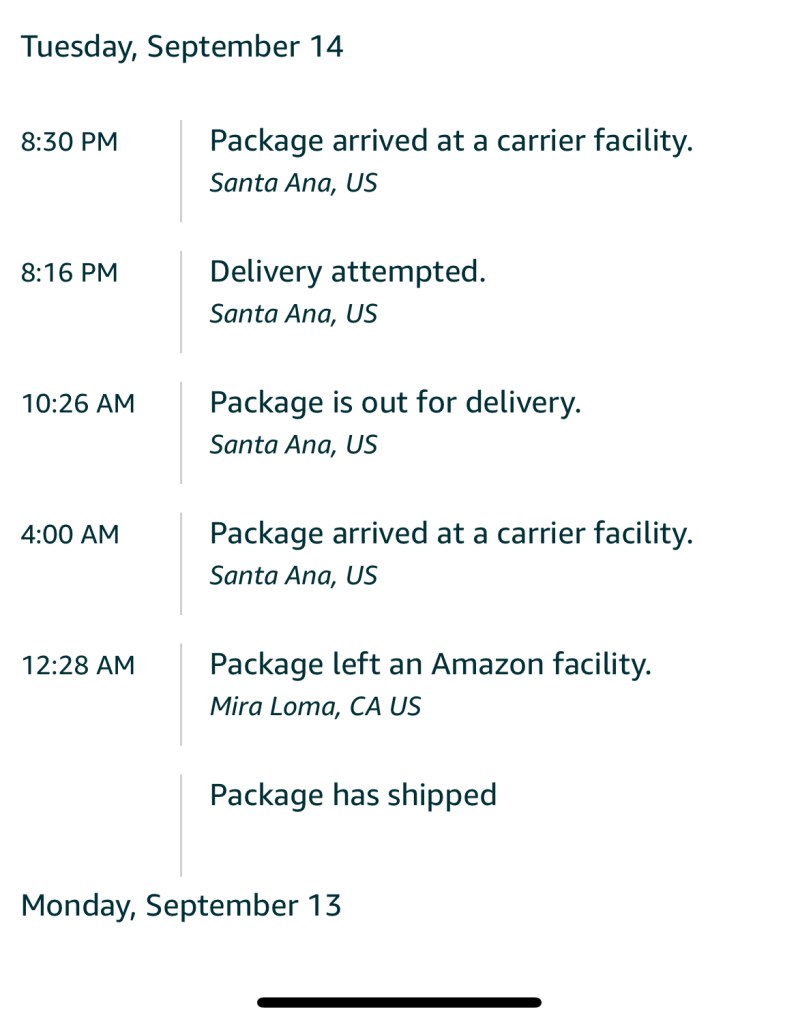Click the Mira Loma, CA US location
The height and width of the screenshot is (1024, 798).
[315, 707]
